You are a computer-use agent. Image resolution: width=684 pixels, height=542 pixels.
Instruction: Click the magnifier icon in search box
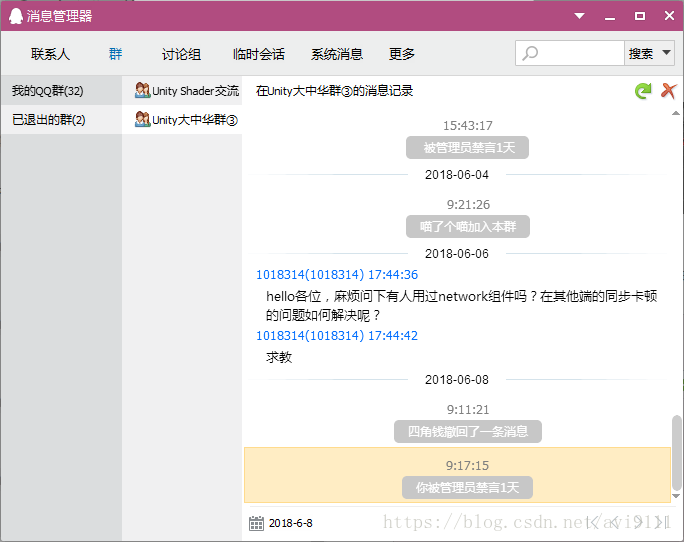pyautogui.click(x=530, y=53)
